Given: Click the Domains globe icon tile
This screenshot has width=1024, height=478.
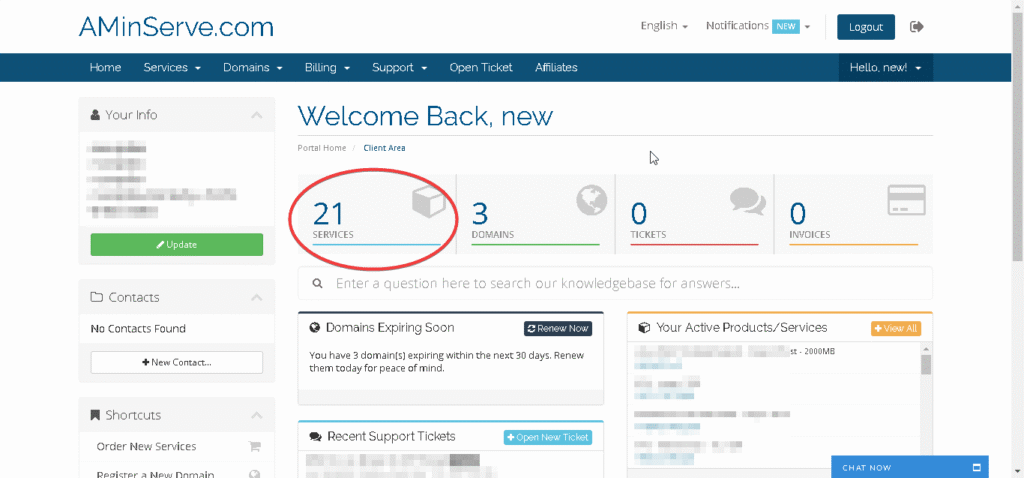Looking at the screenshot, I should pos(591,201).
